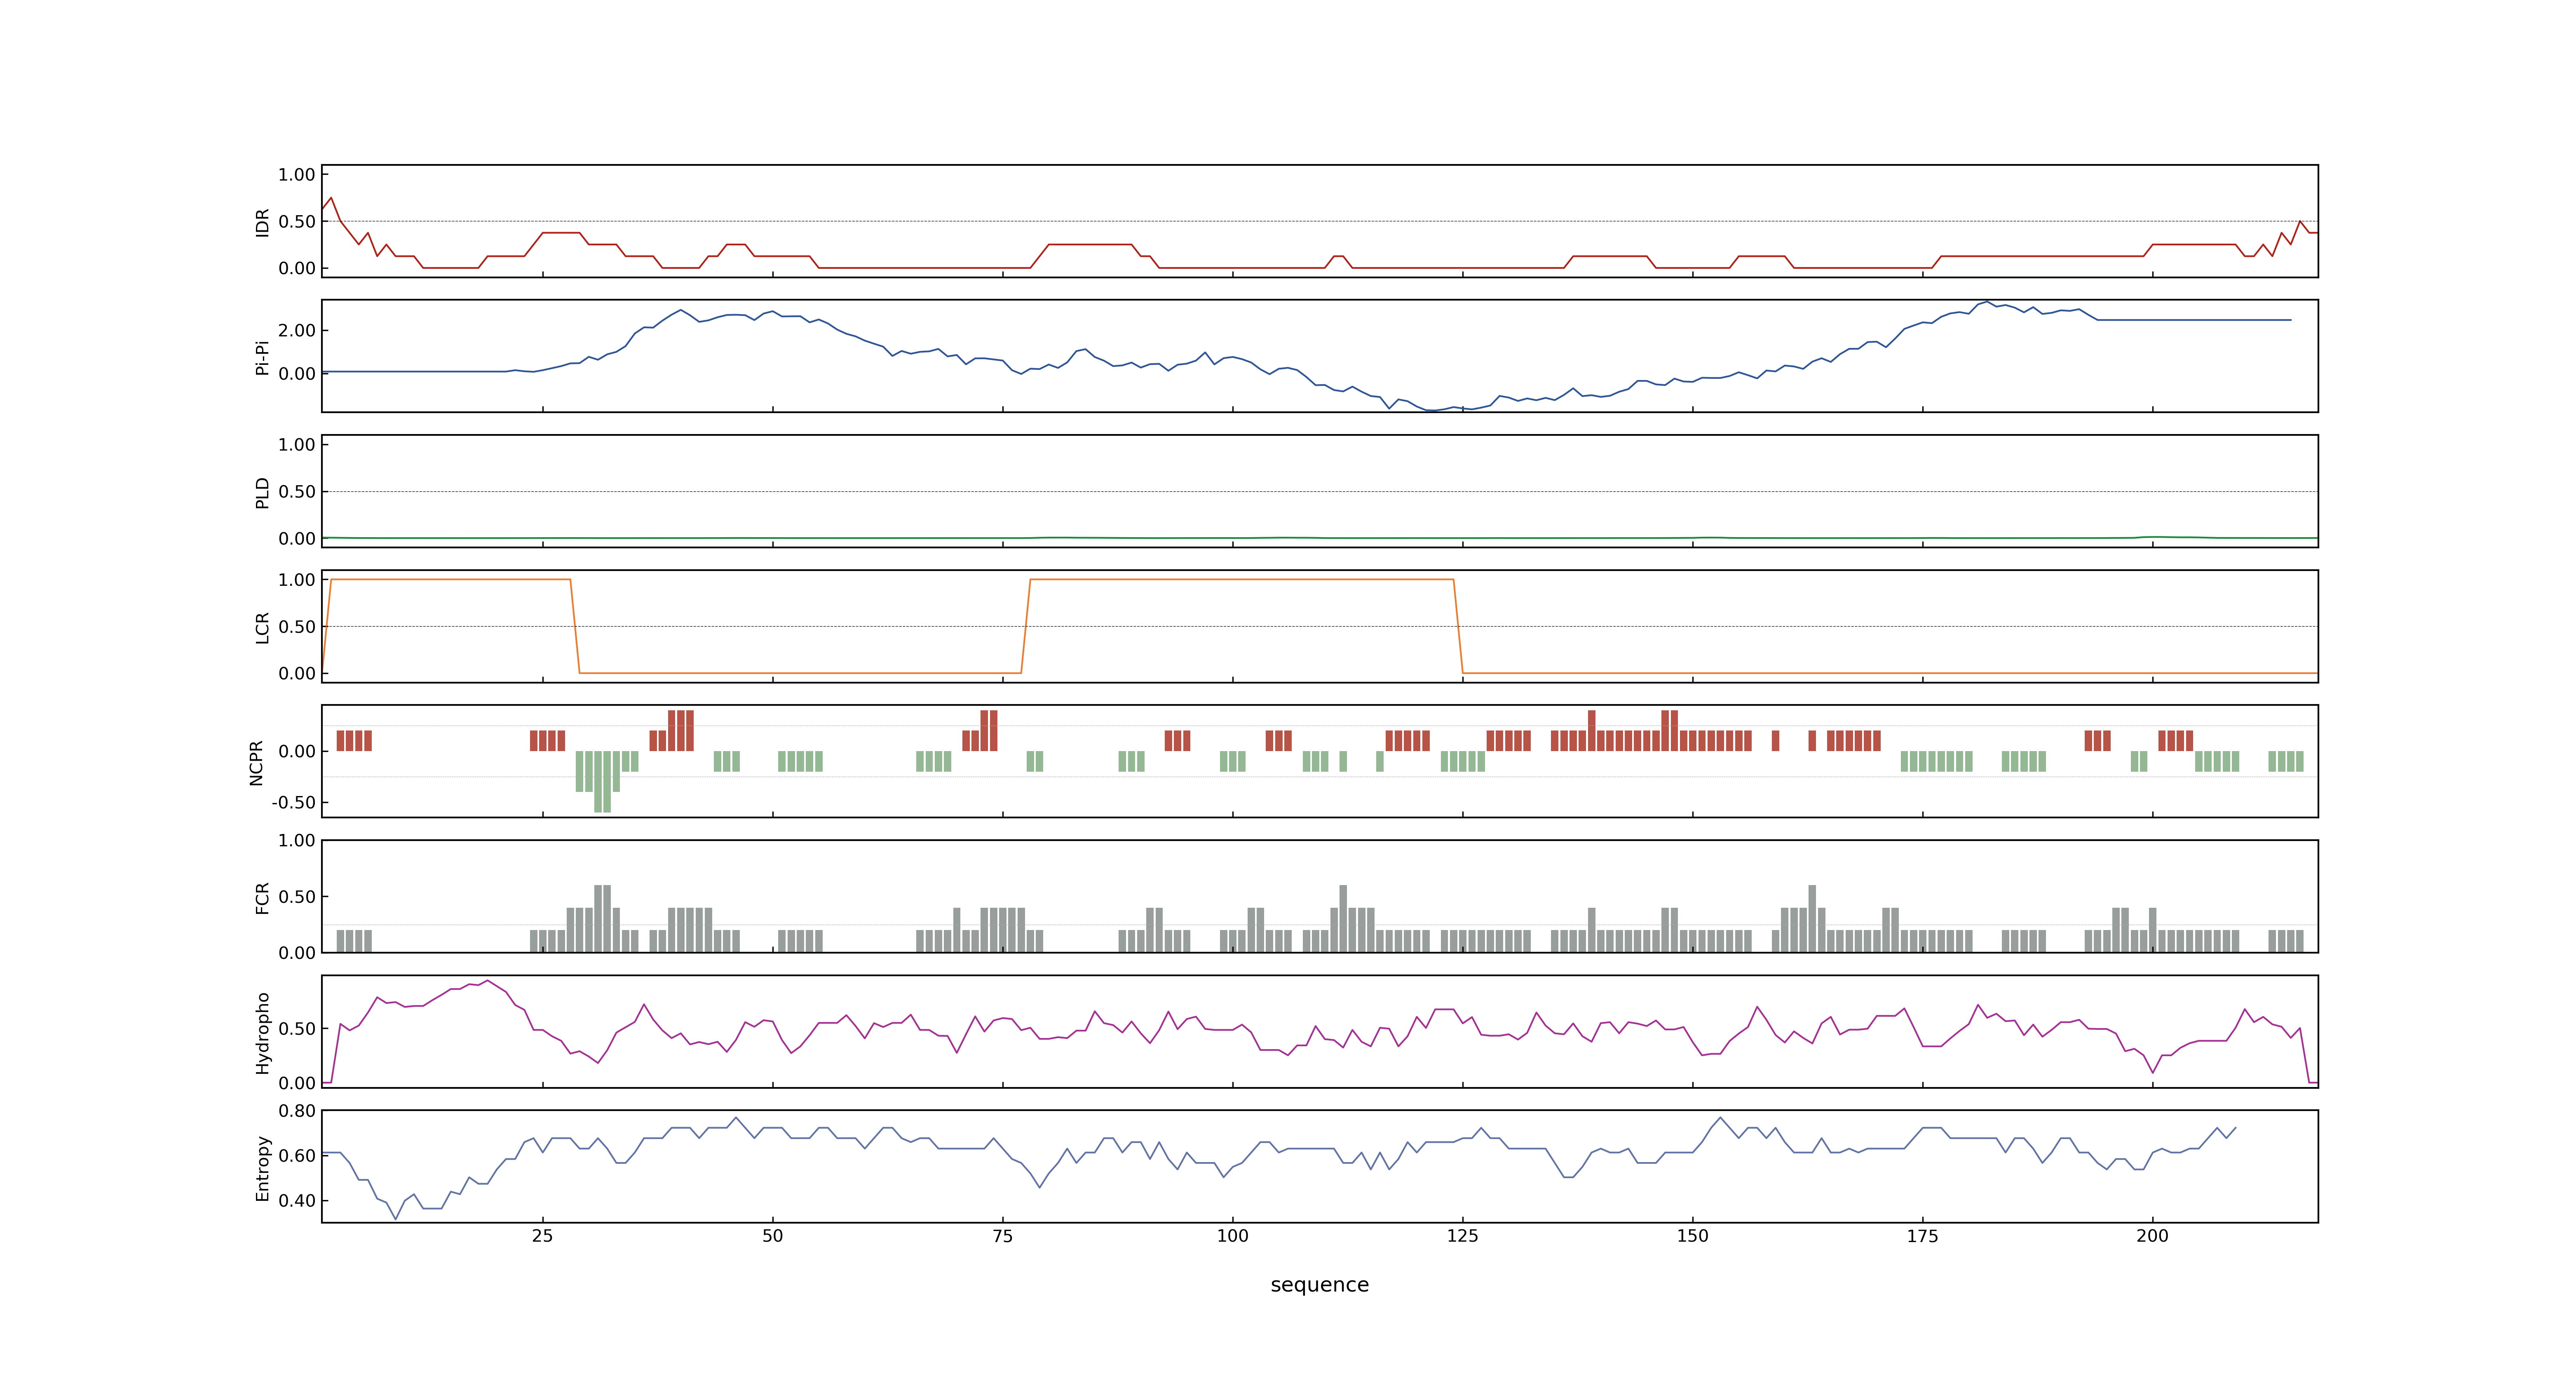
Task: Select the 0.80 tick on Entropy axis
Action: click(297, 1111)
